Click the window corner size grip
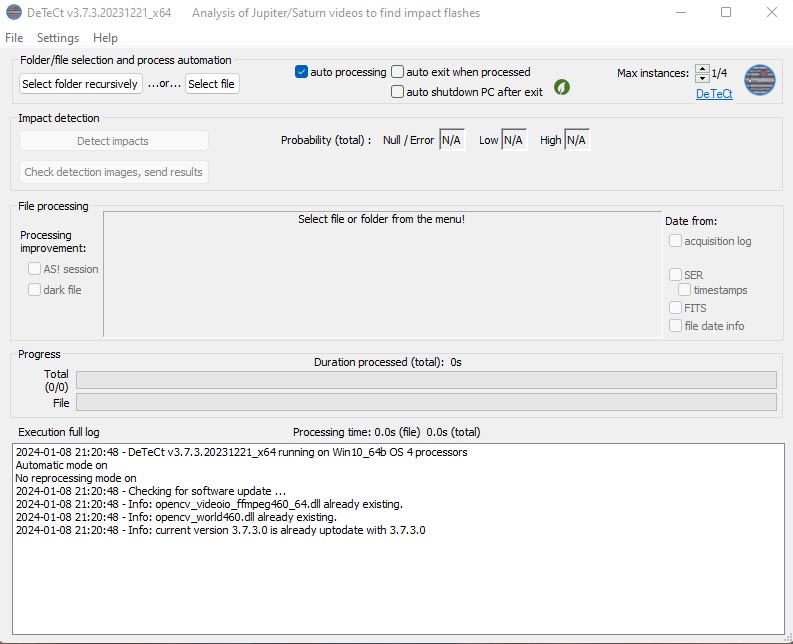793x644 pixels. pos(788,639)
